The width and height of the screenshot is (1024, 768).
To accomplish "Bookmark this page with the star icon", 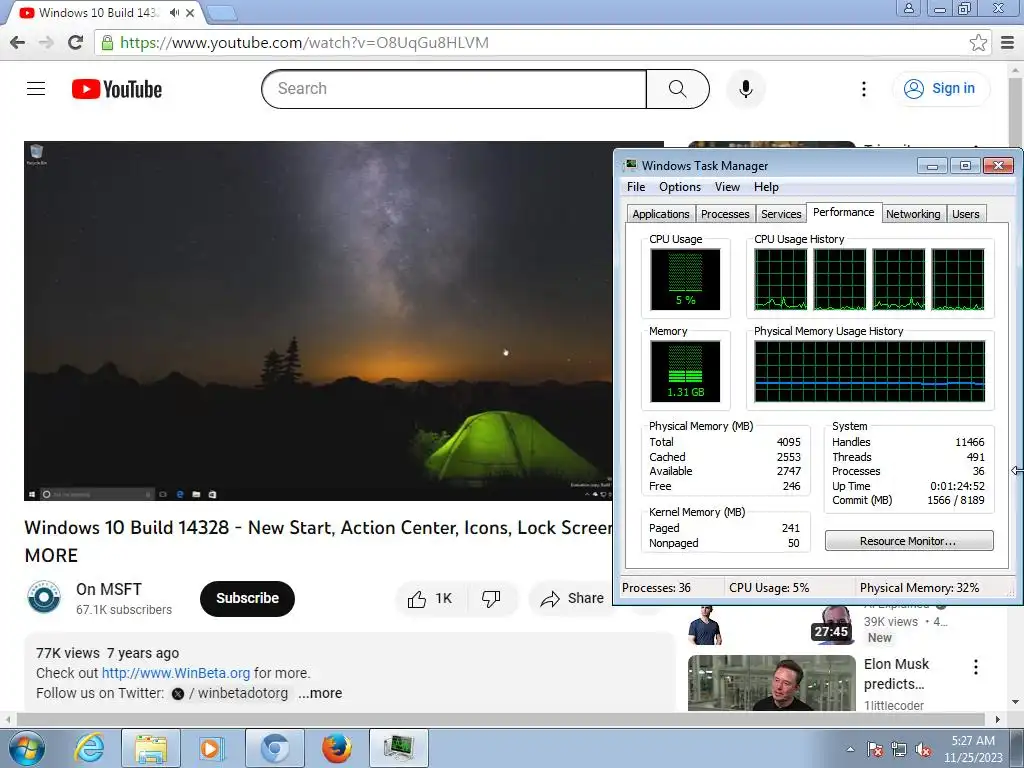I will (x=978, y=42).
